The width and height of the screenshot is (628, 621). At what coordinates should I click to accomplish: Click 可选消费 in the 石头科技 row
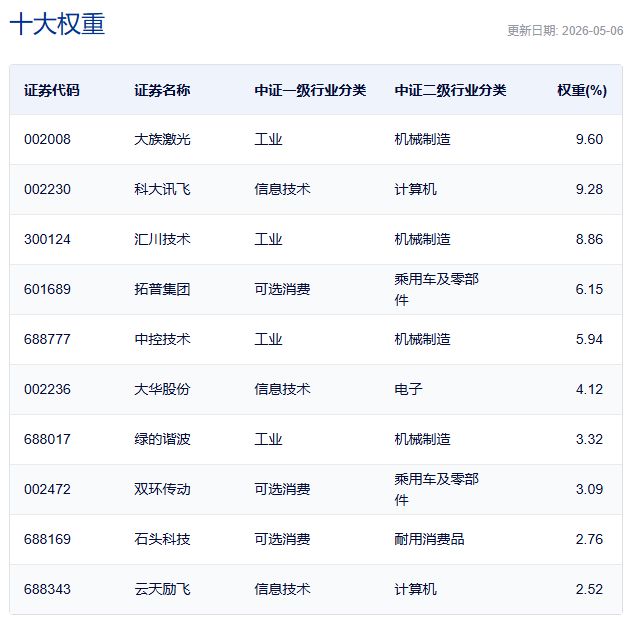[x=282, y=539]
